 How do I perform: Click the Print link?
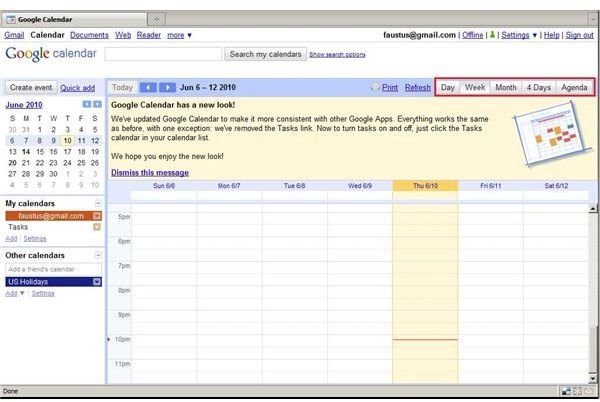pyautogui.click(x=390, y=87)
